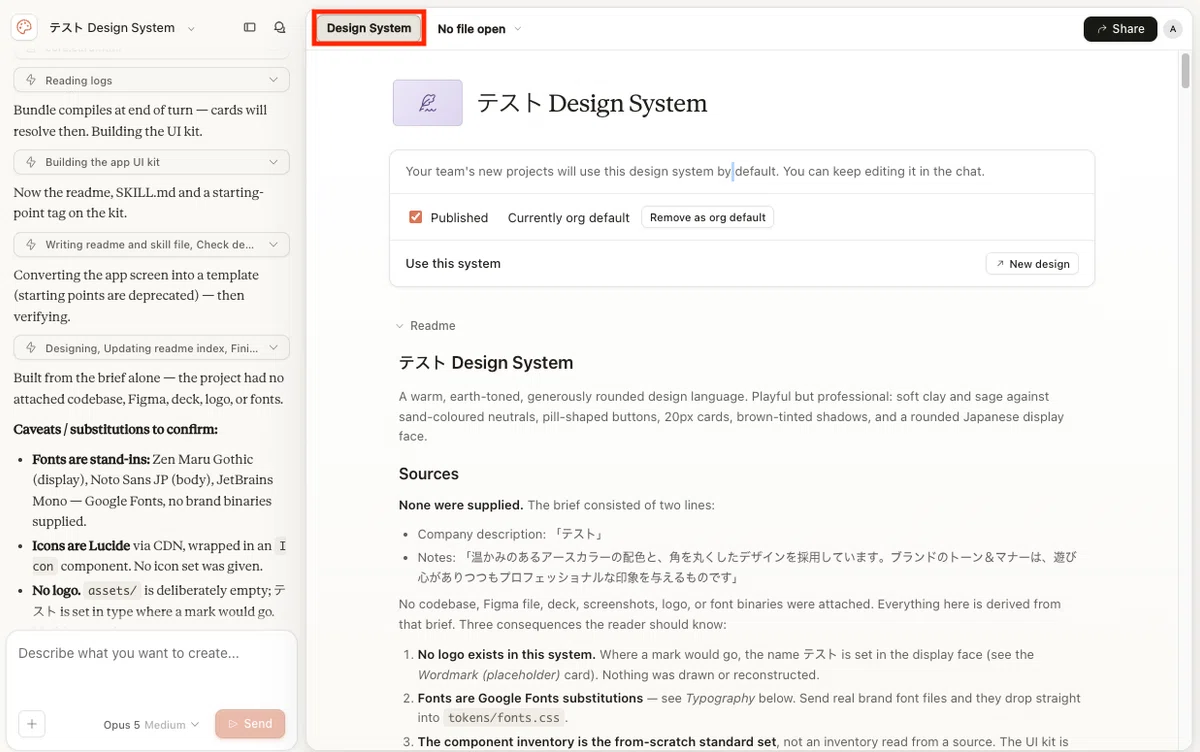This screenshot has height=752, width=1200.
Task: Click the lightning icon beside Reading logs
Action: click(32, 80)
